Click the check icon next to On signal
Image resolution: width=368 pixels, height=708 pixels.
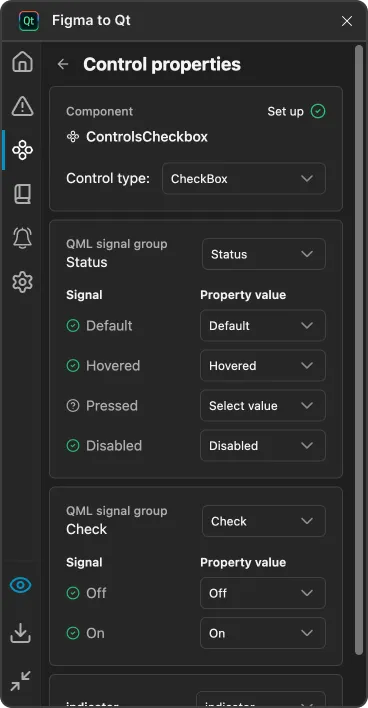click(x=73, y=633)
